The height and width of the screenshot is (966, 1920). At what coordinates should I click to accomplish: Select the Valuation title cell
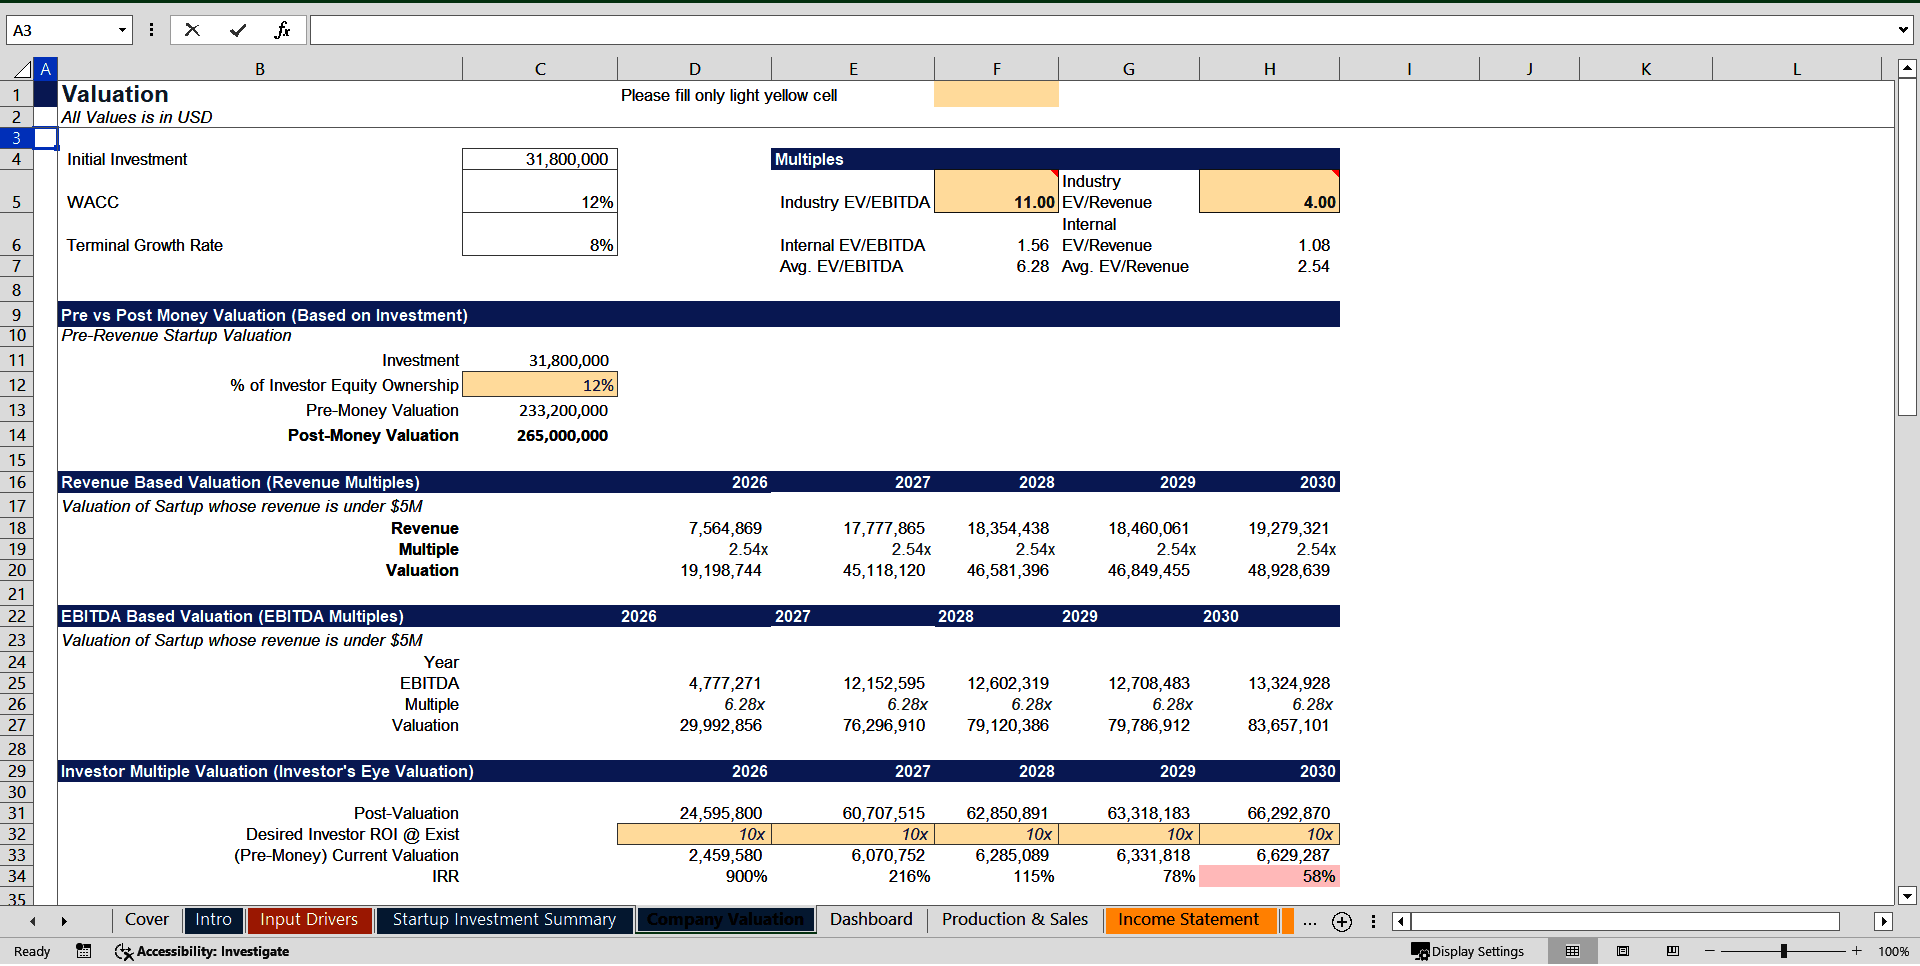(x=260, y=94)
